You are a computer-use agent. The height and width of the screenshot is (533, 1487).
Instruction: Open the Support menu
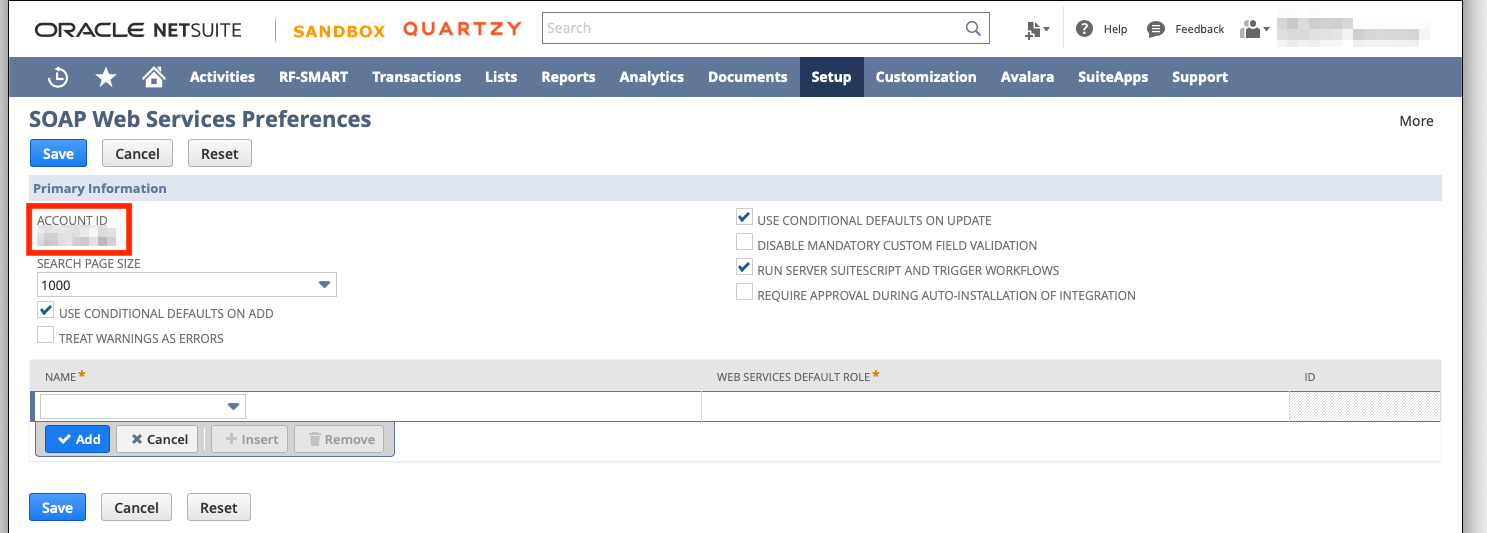tap(1200, 77)
